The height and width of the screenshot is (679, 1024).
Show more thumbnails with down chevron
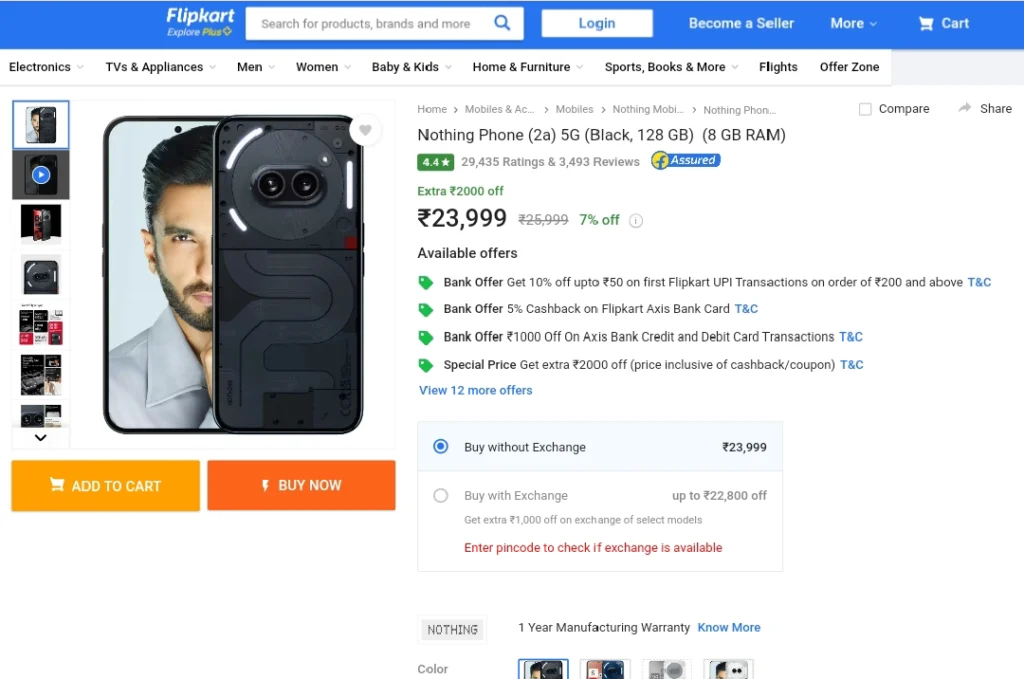[40, 437]
